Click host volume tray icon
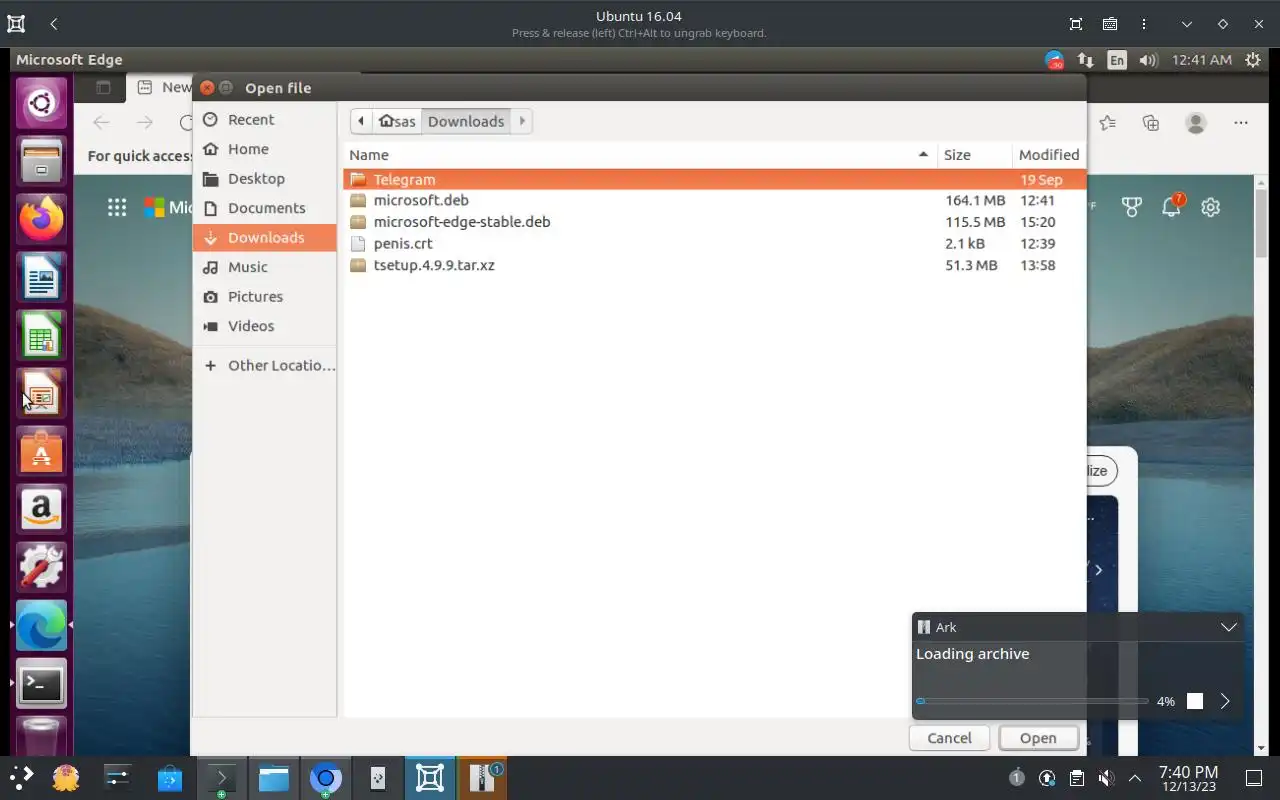Screen dimensions: 1280x800 coord(1105,778)
